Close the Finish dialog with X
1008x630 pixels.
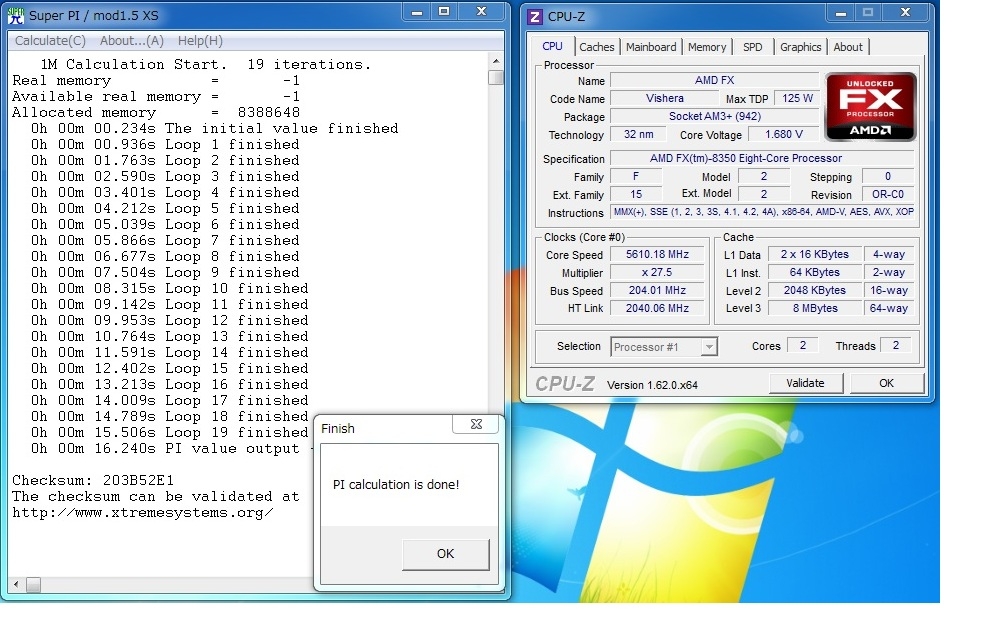475,426
